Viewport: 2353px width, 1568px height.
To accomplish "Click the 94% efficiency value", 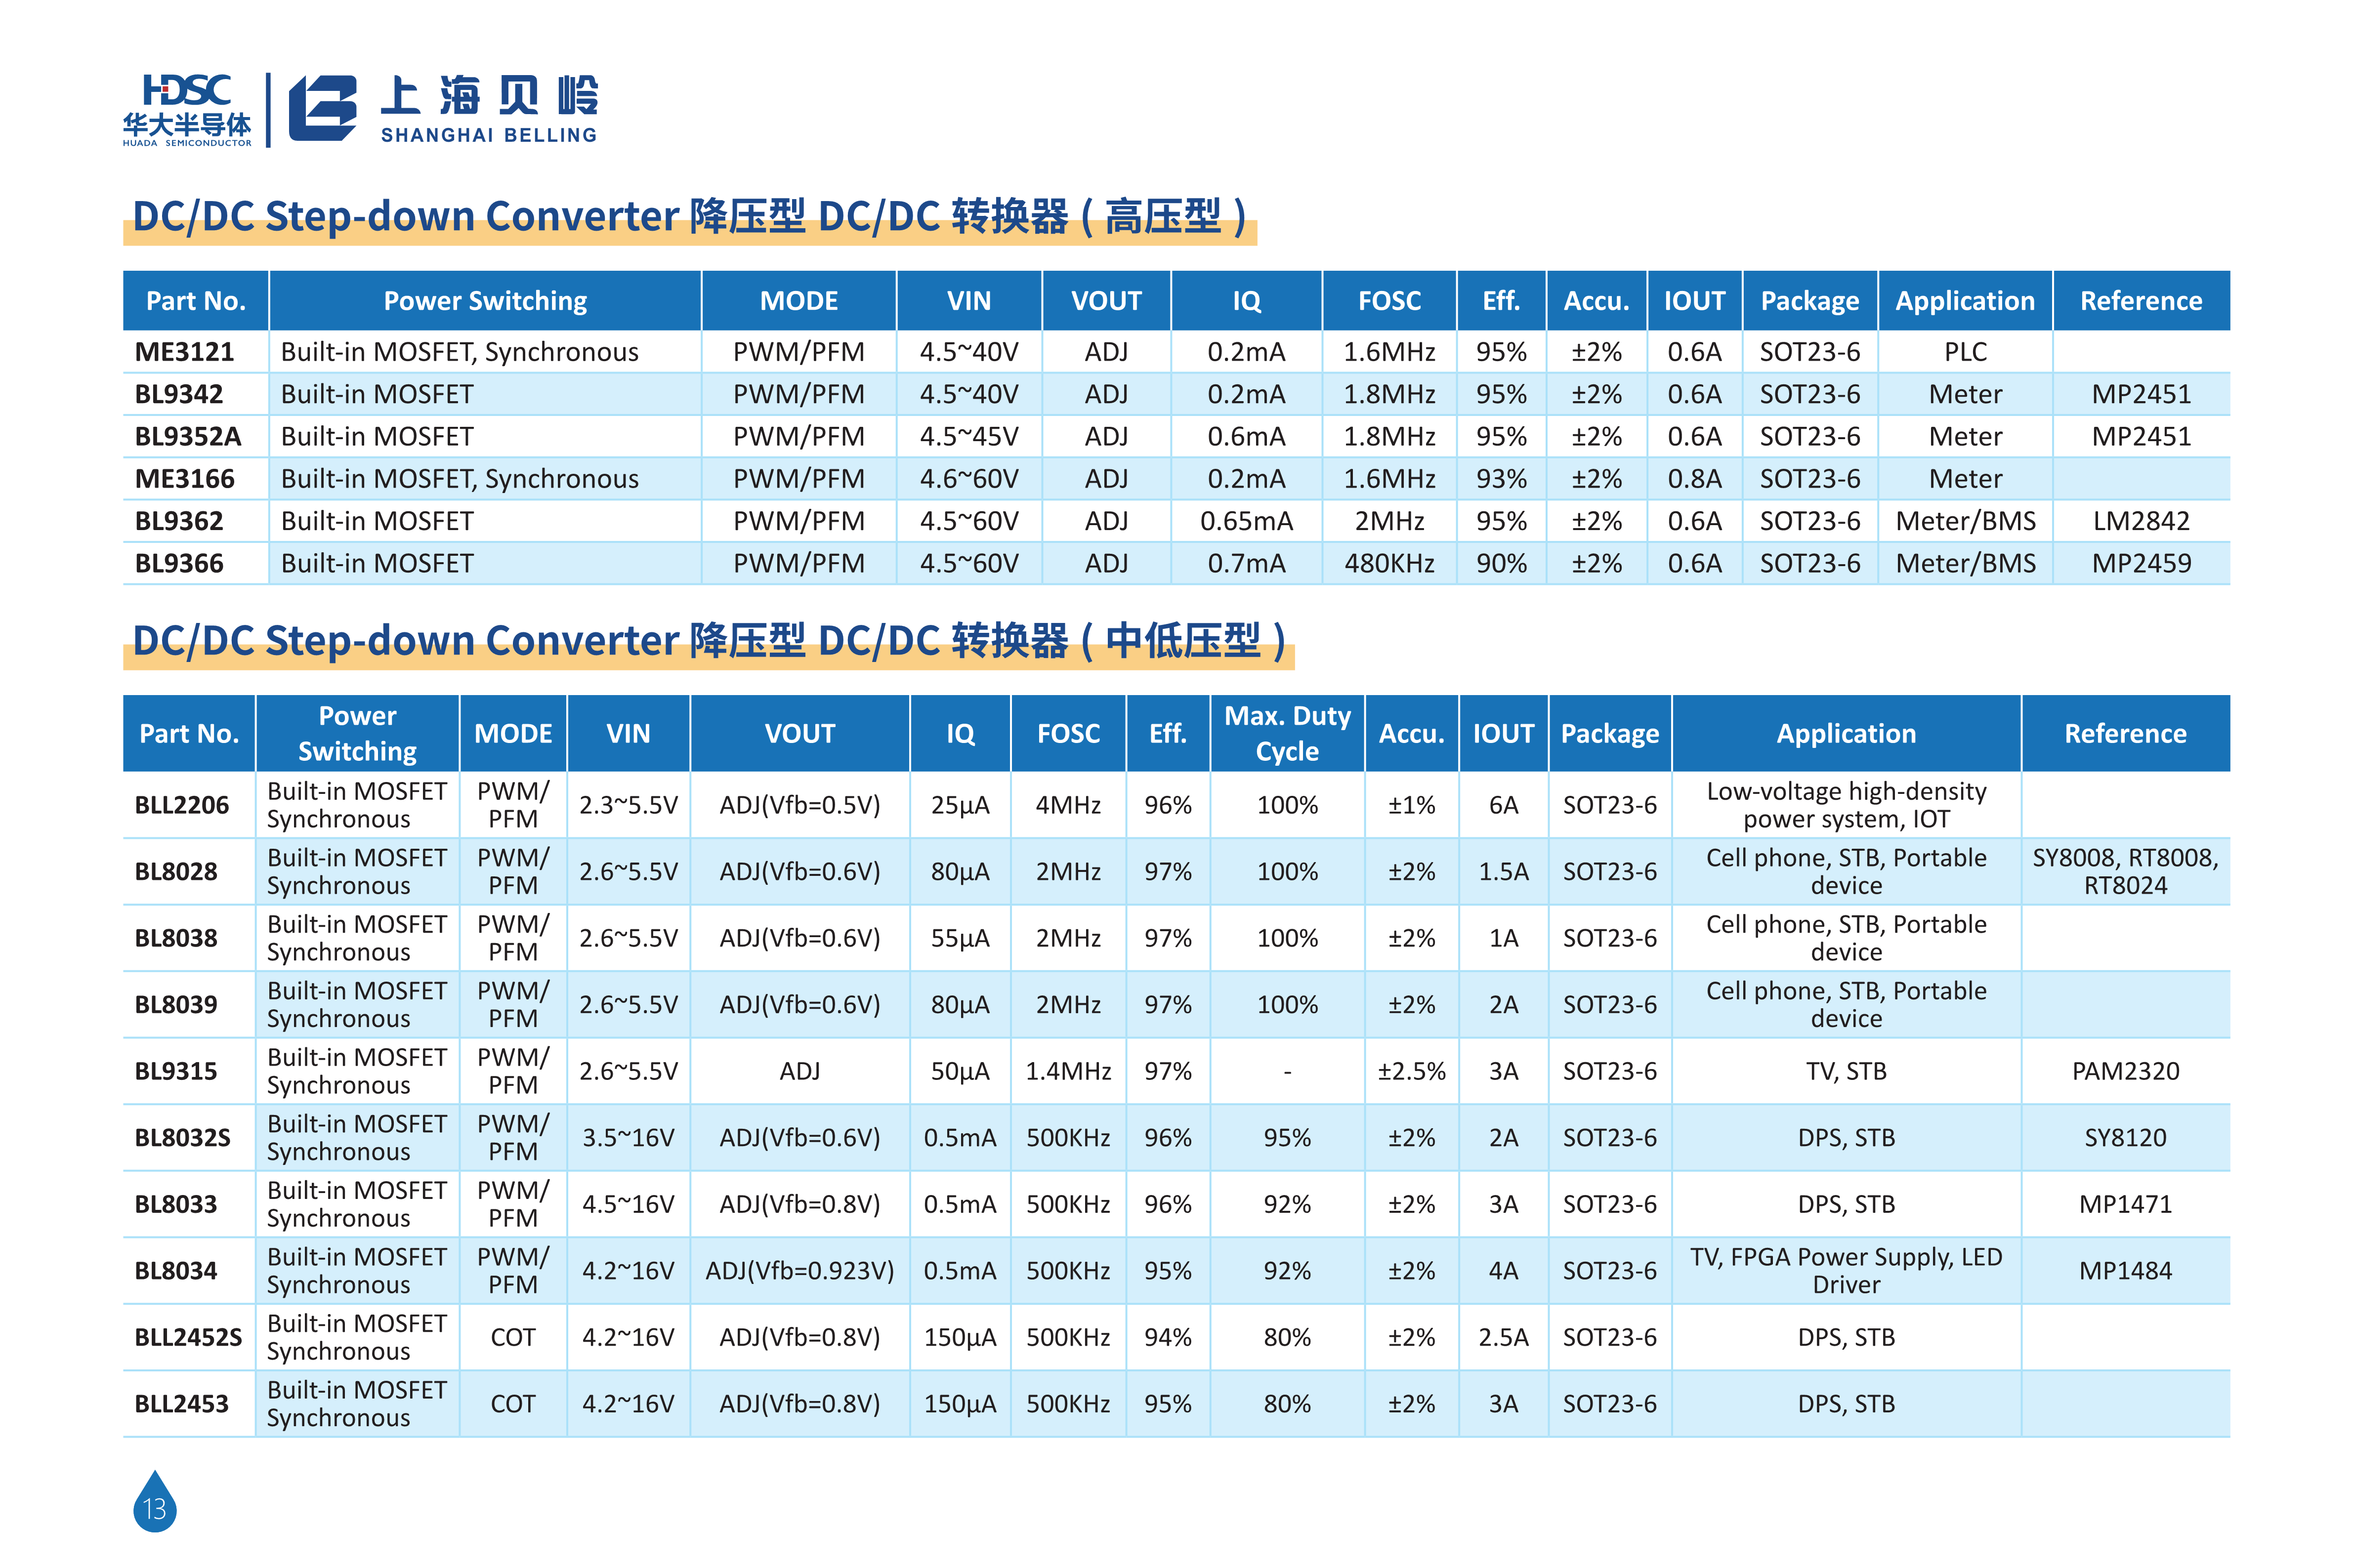I will 1167,1337.
